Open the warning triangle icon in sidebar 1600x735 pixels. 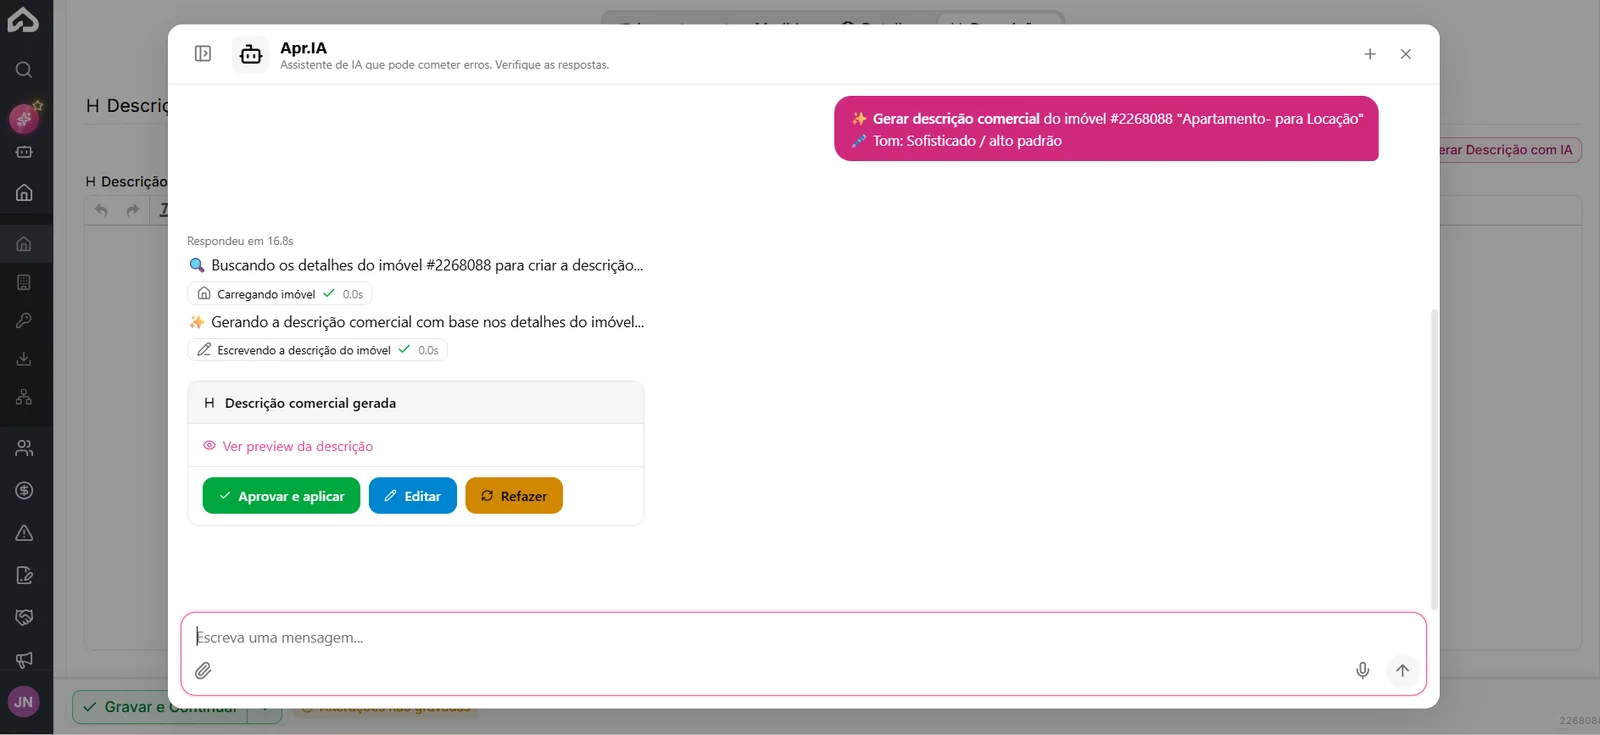pyautogui.click(x=24, y=533)
